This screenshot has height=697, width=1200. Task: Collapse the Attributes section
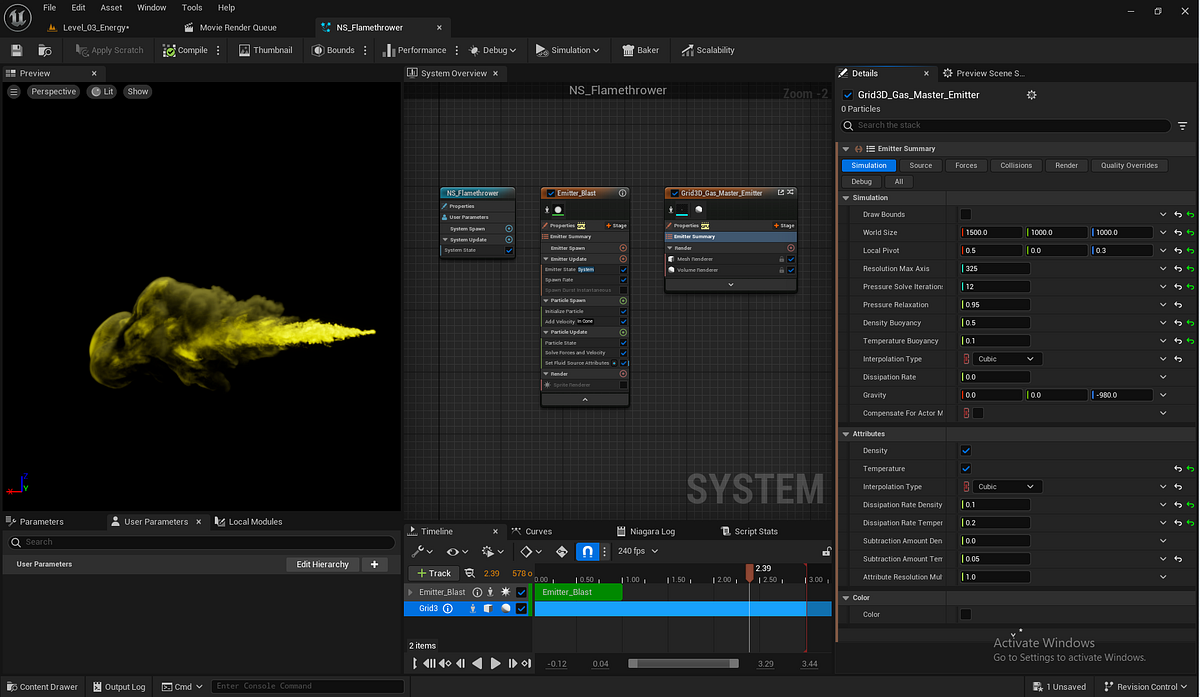point(845,434)
